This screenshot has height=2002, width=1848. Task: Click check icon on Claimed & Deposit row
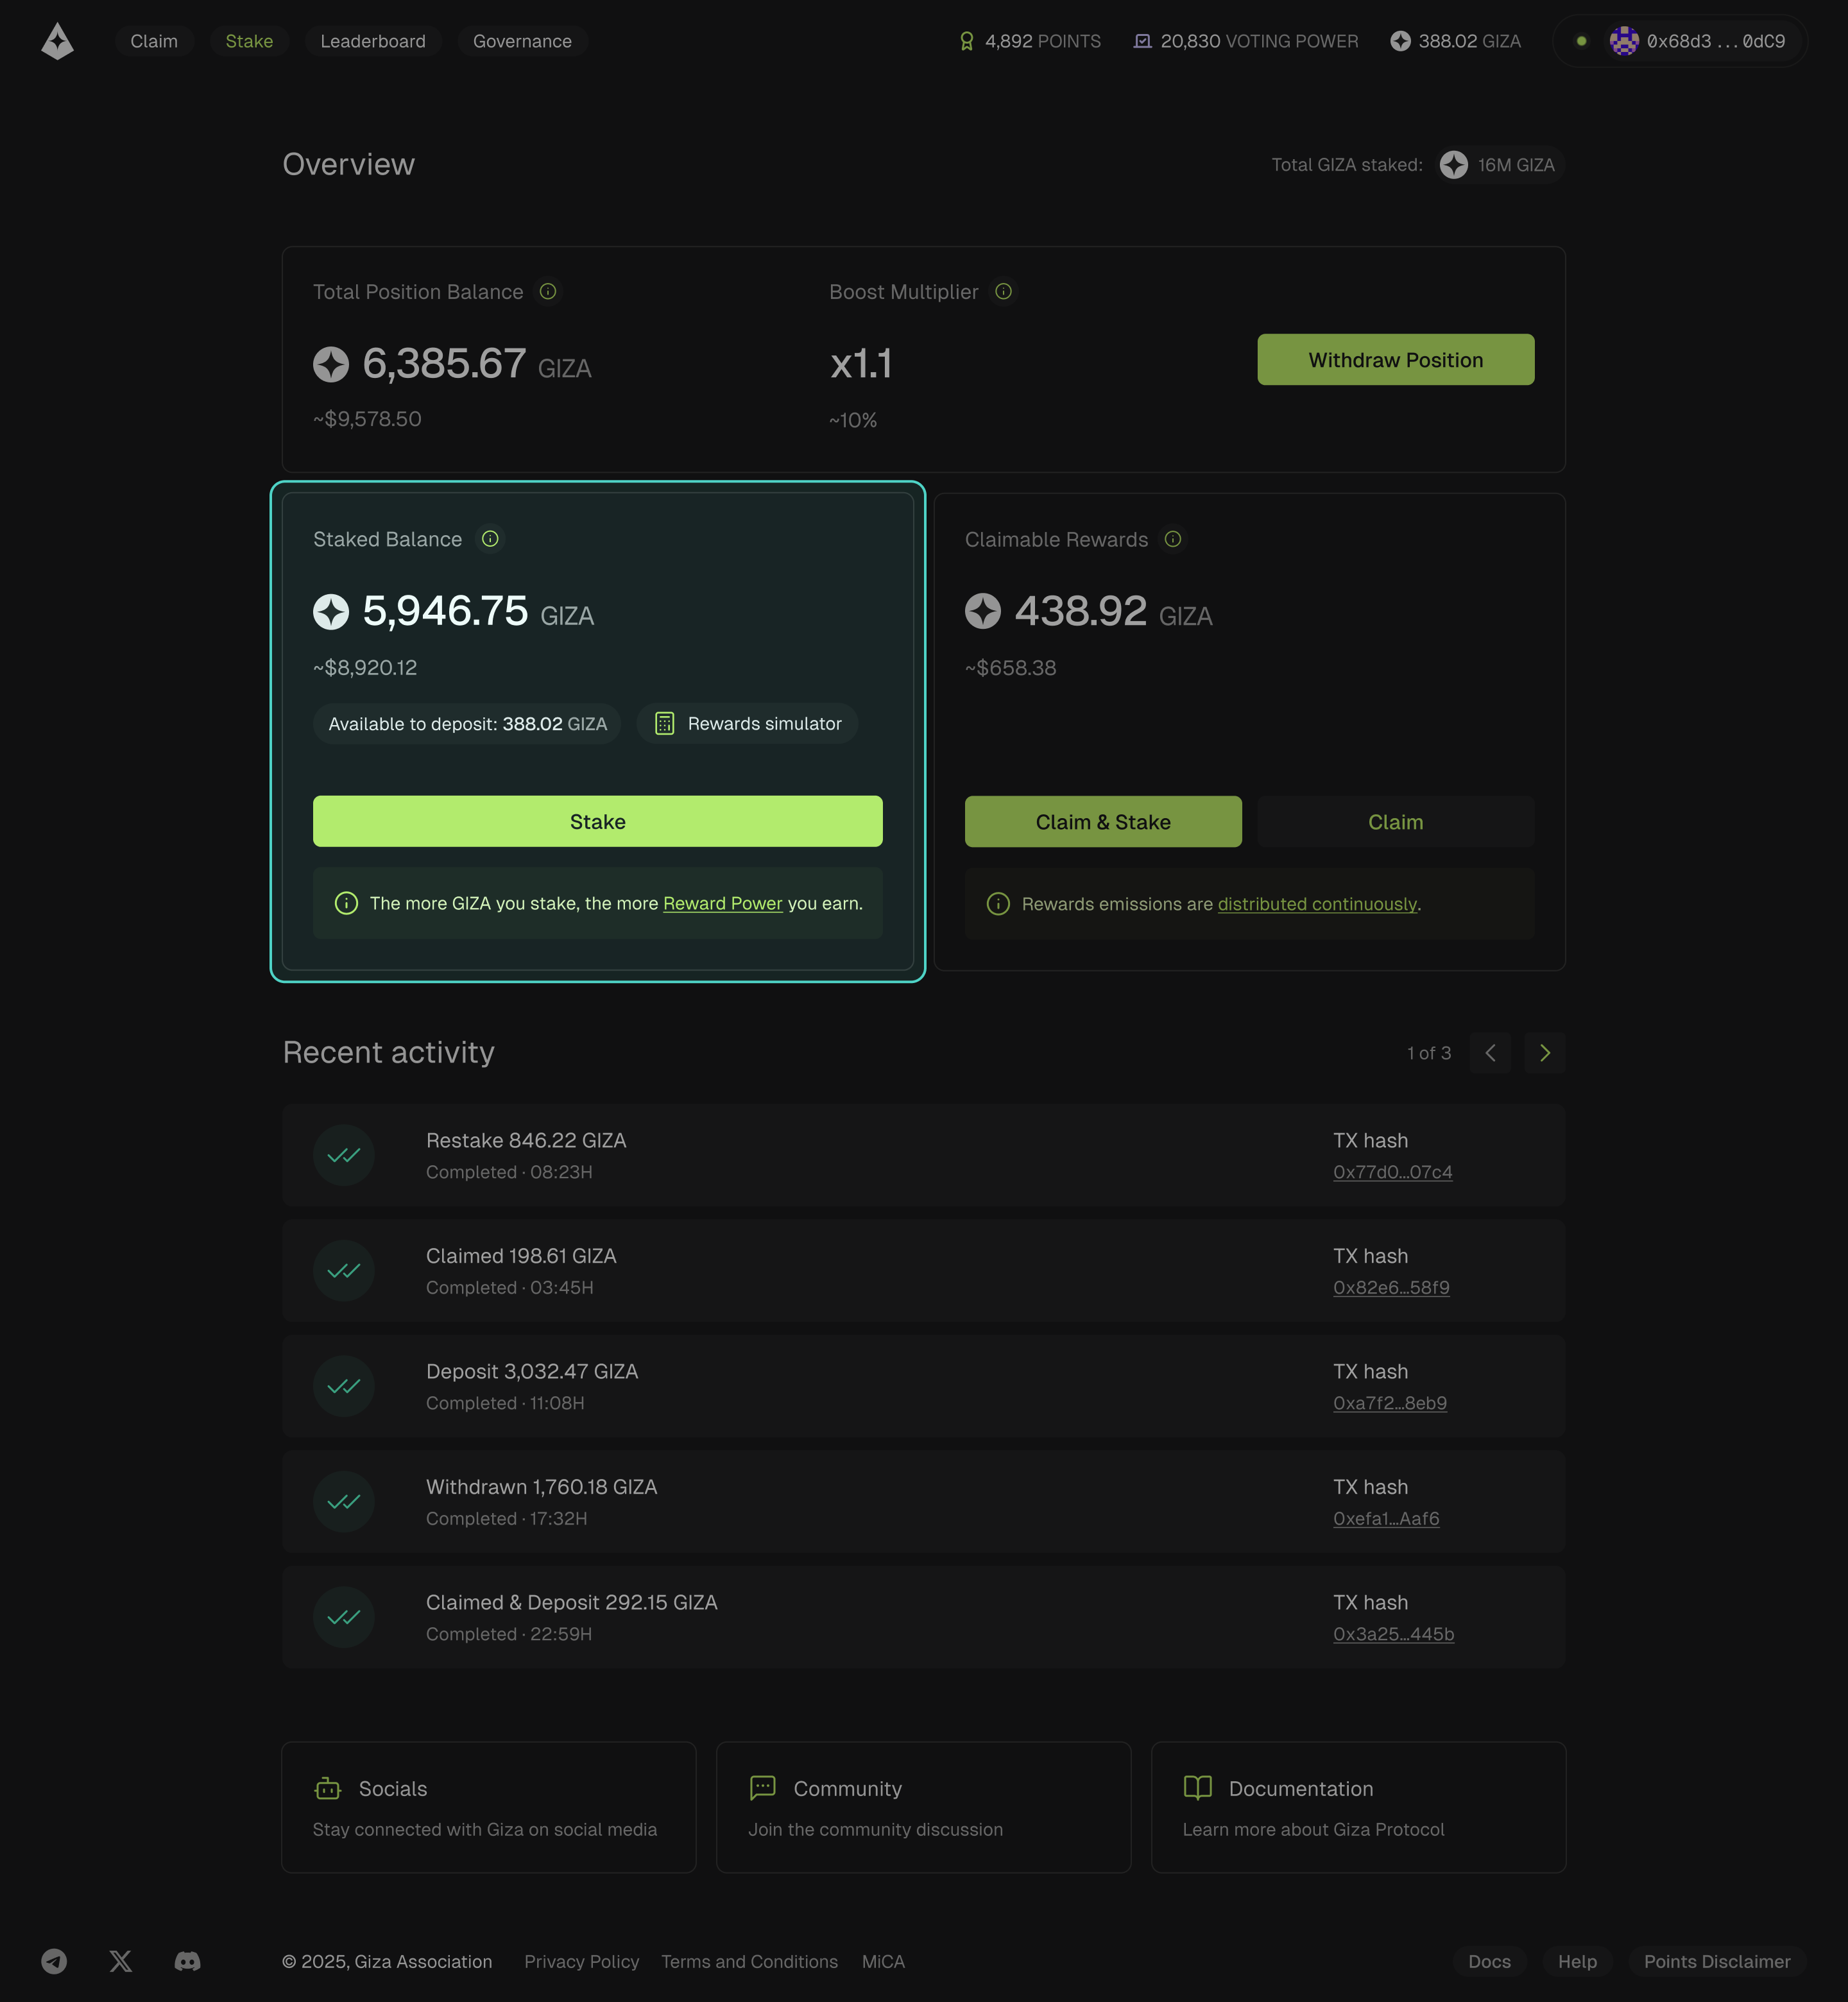pos(344,1617)
